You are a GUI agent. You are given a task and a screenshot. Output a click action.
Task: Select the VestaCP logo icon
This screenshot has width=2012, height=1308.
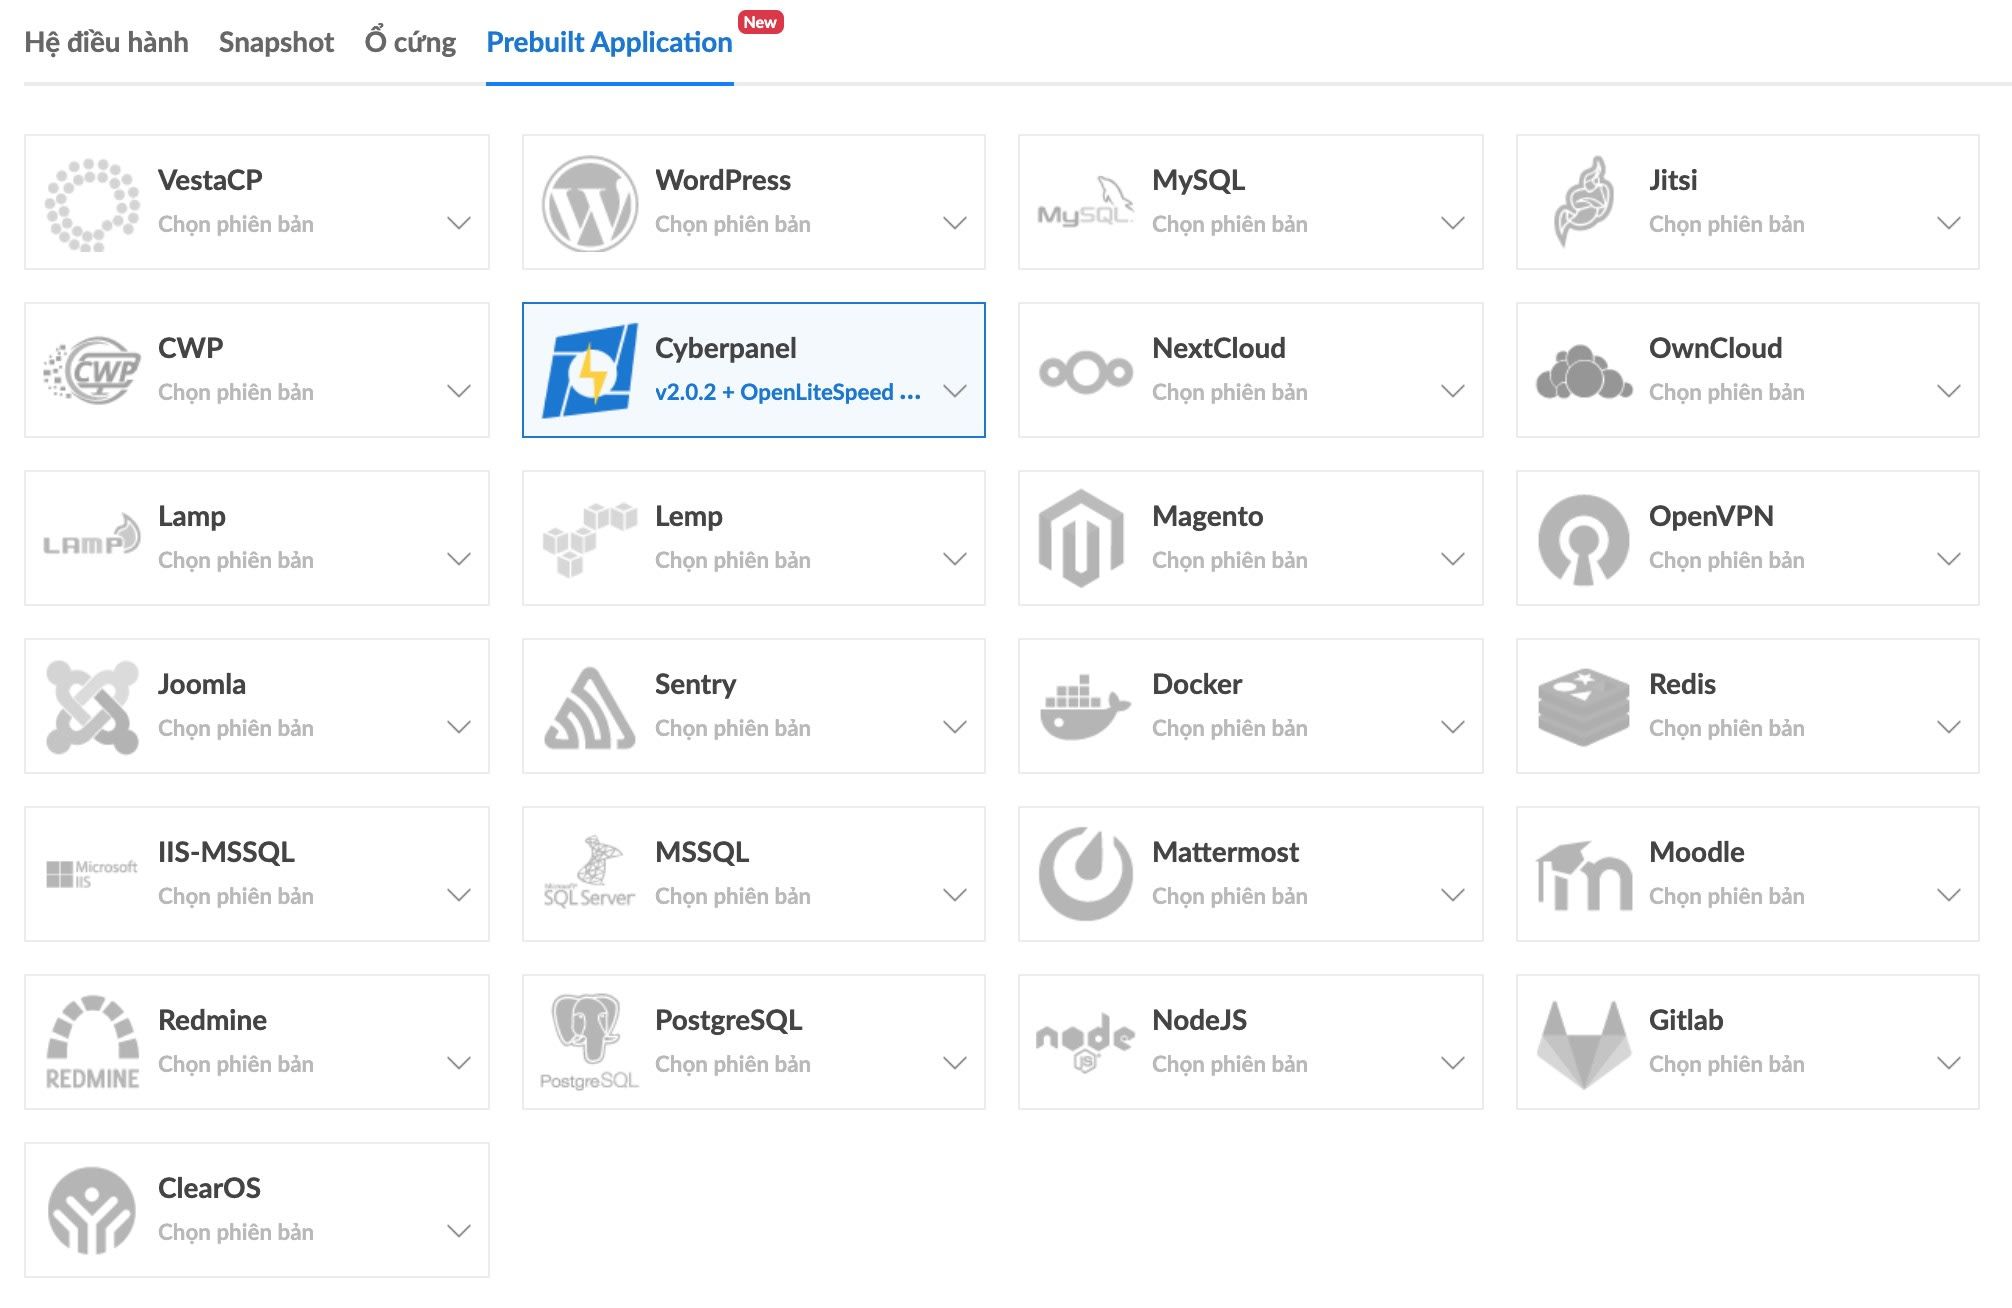click(x=91, y=204)
